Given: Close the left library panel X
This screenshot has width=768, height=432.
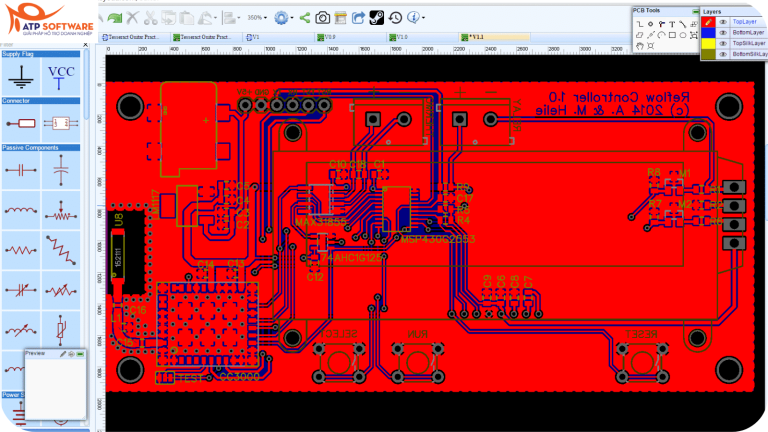Looking at the screenshot, I should coord(86,45).
